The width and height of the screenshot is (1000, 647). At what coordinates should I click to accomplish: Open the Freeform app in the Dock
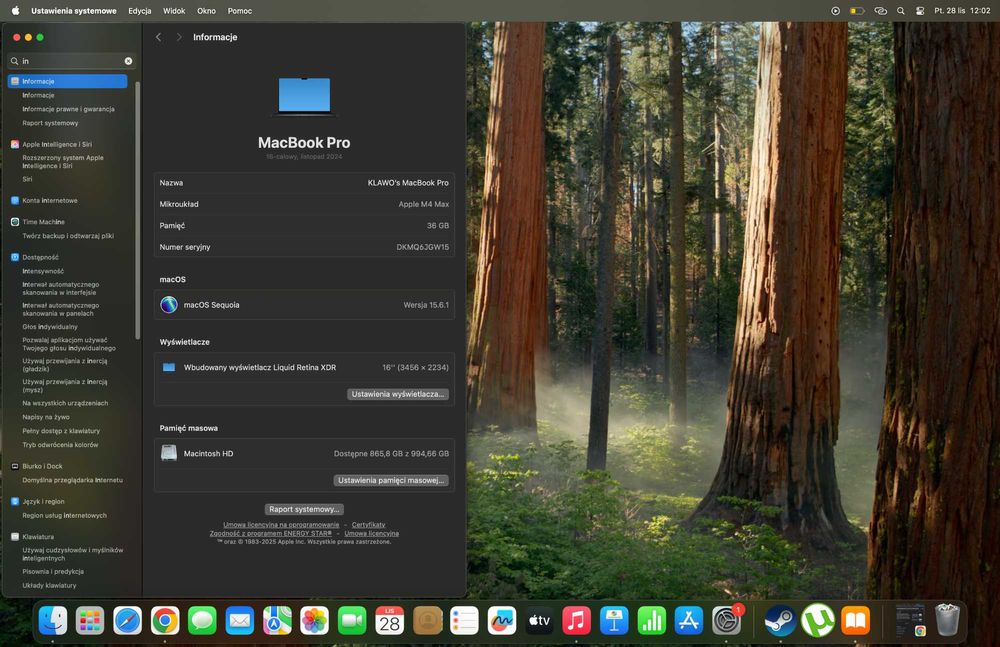tap(502, 620)
